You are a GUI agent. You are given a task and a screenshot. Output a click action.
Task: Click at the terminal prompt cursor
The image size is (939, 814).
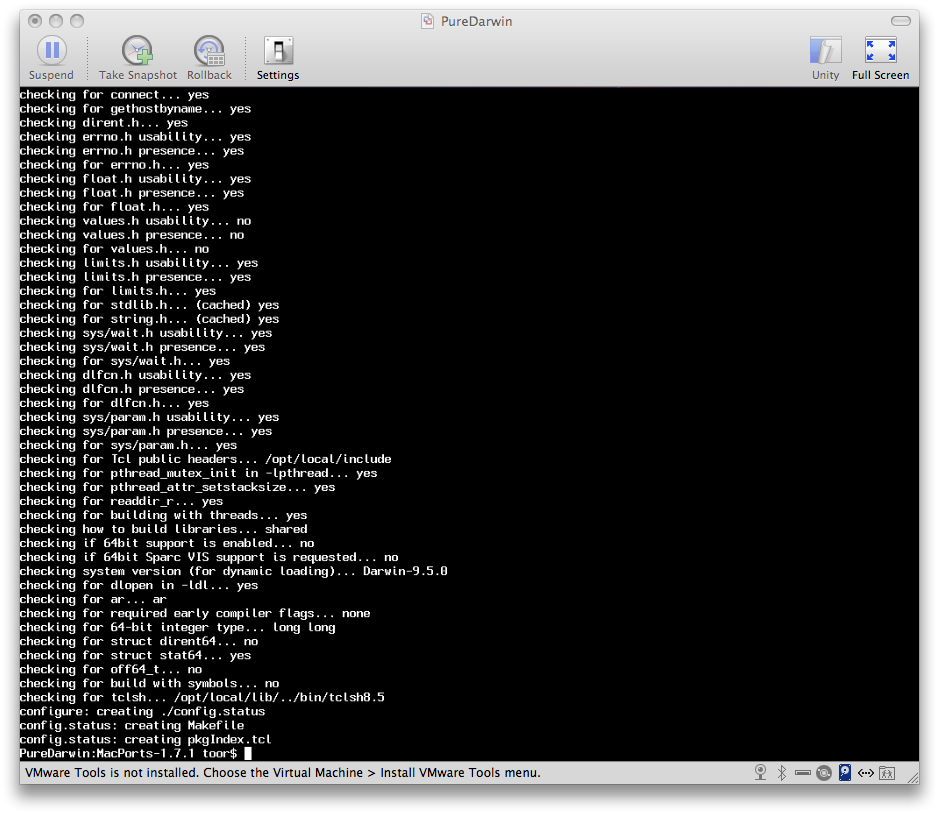click(x=248, y=754)
